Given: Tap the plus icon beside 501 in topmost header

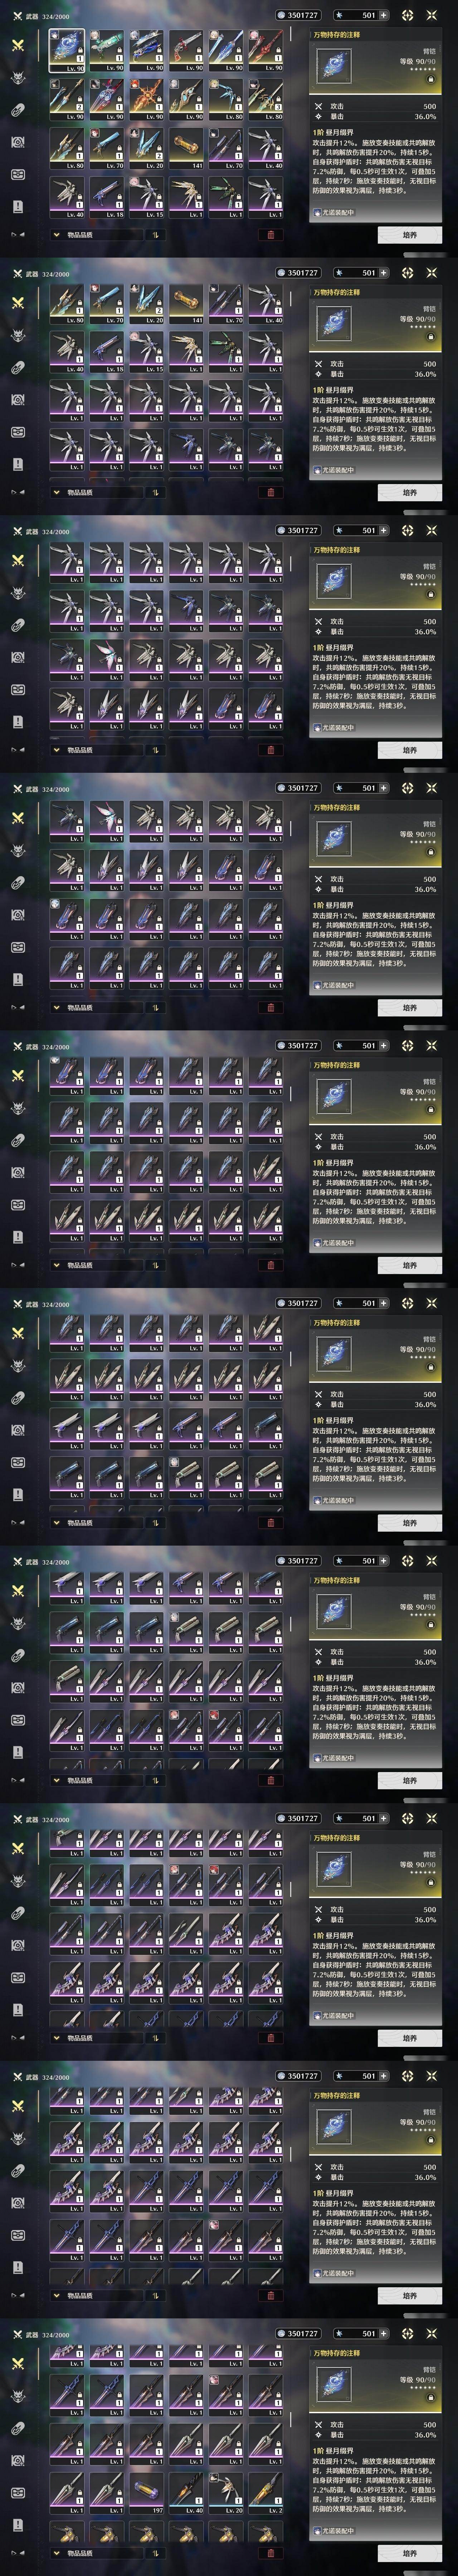Looking at the screenshot, I should (383, 15).
